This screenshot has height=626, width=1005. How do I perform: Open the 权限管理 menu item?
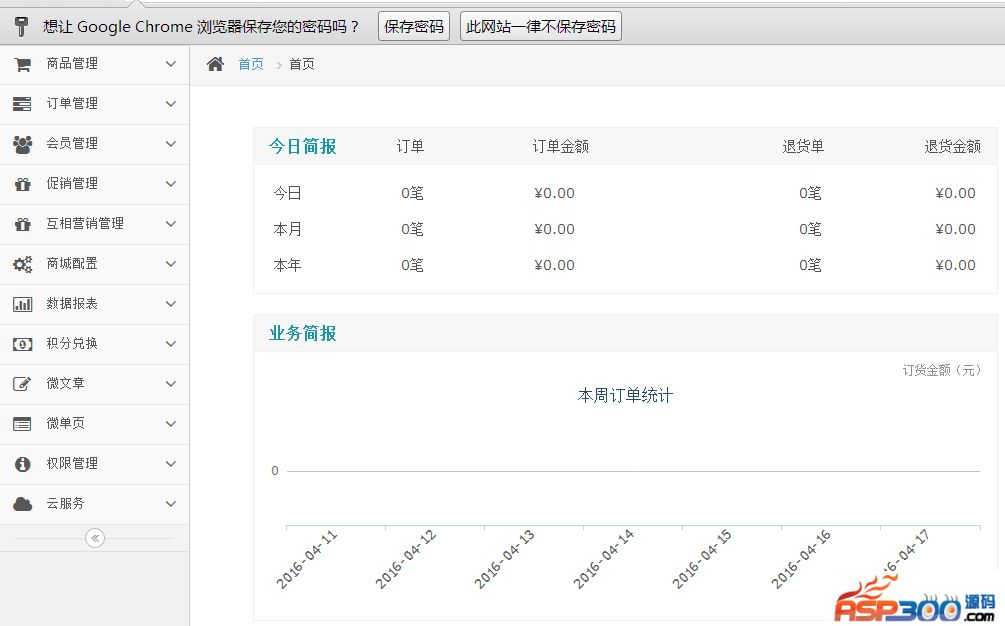[x=72, y=464]
